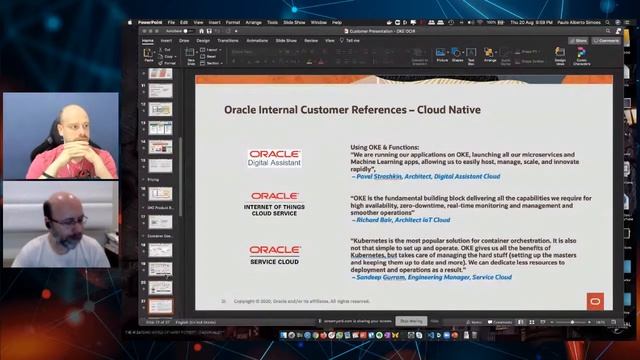This screenshot has height=360, width=640.
Task: Adjust the zoom slider in status bar
Action: (x=572, y=322)
